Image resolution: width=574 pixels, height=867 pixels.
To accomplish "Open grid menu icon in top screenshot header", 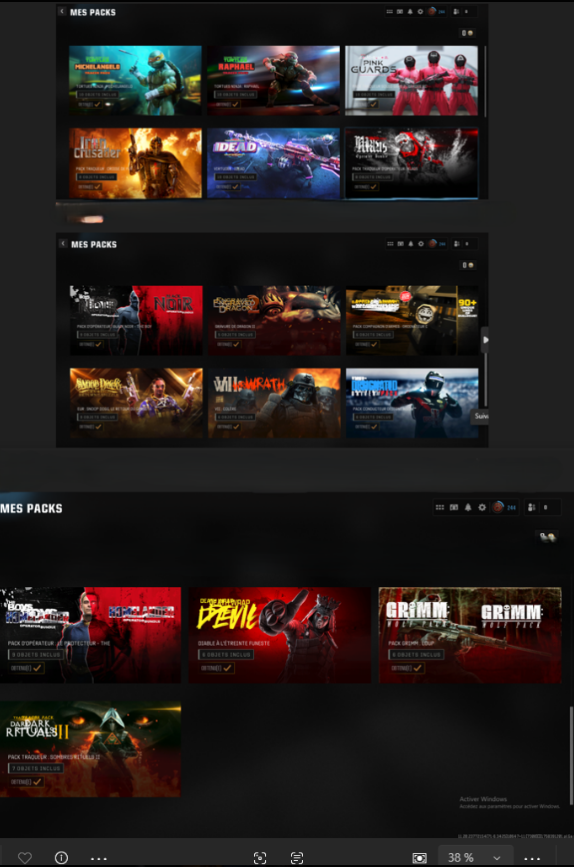I will pyautogui.click(x=390, y=11).
